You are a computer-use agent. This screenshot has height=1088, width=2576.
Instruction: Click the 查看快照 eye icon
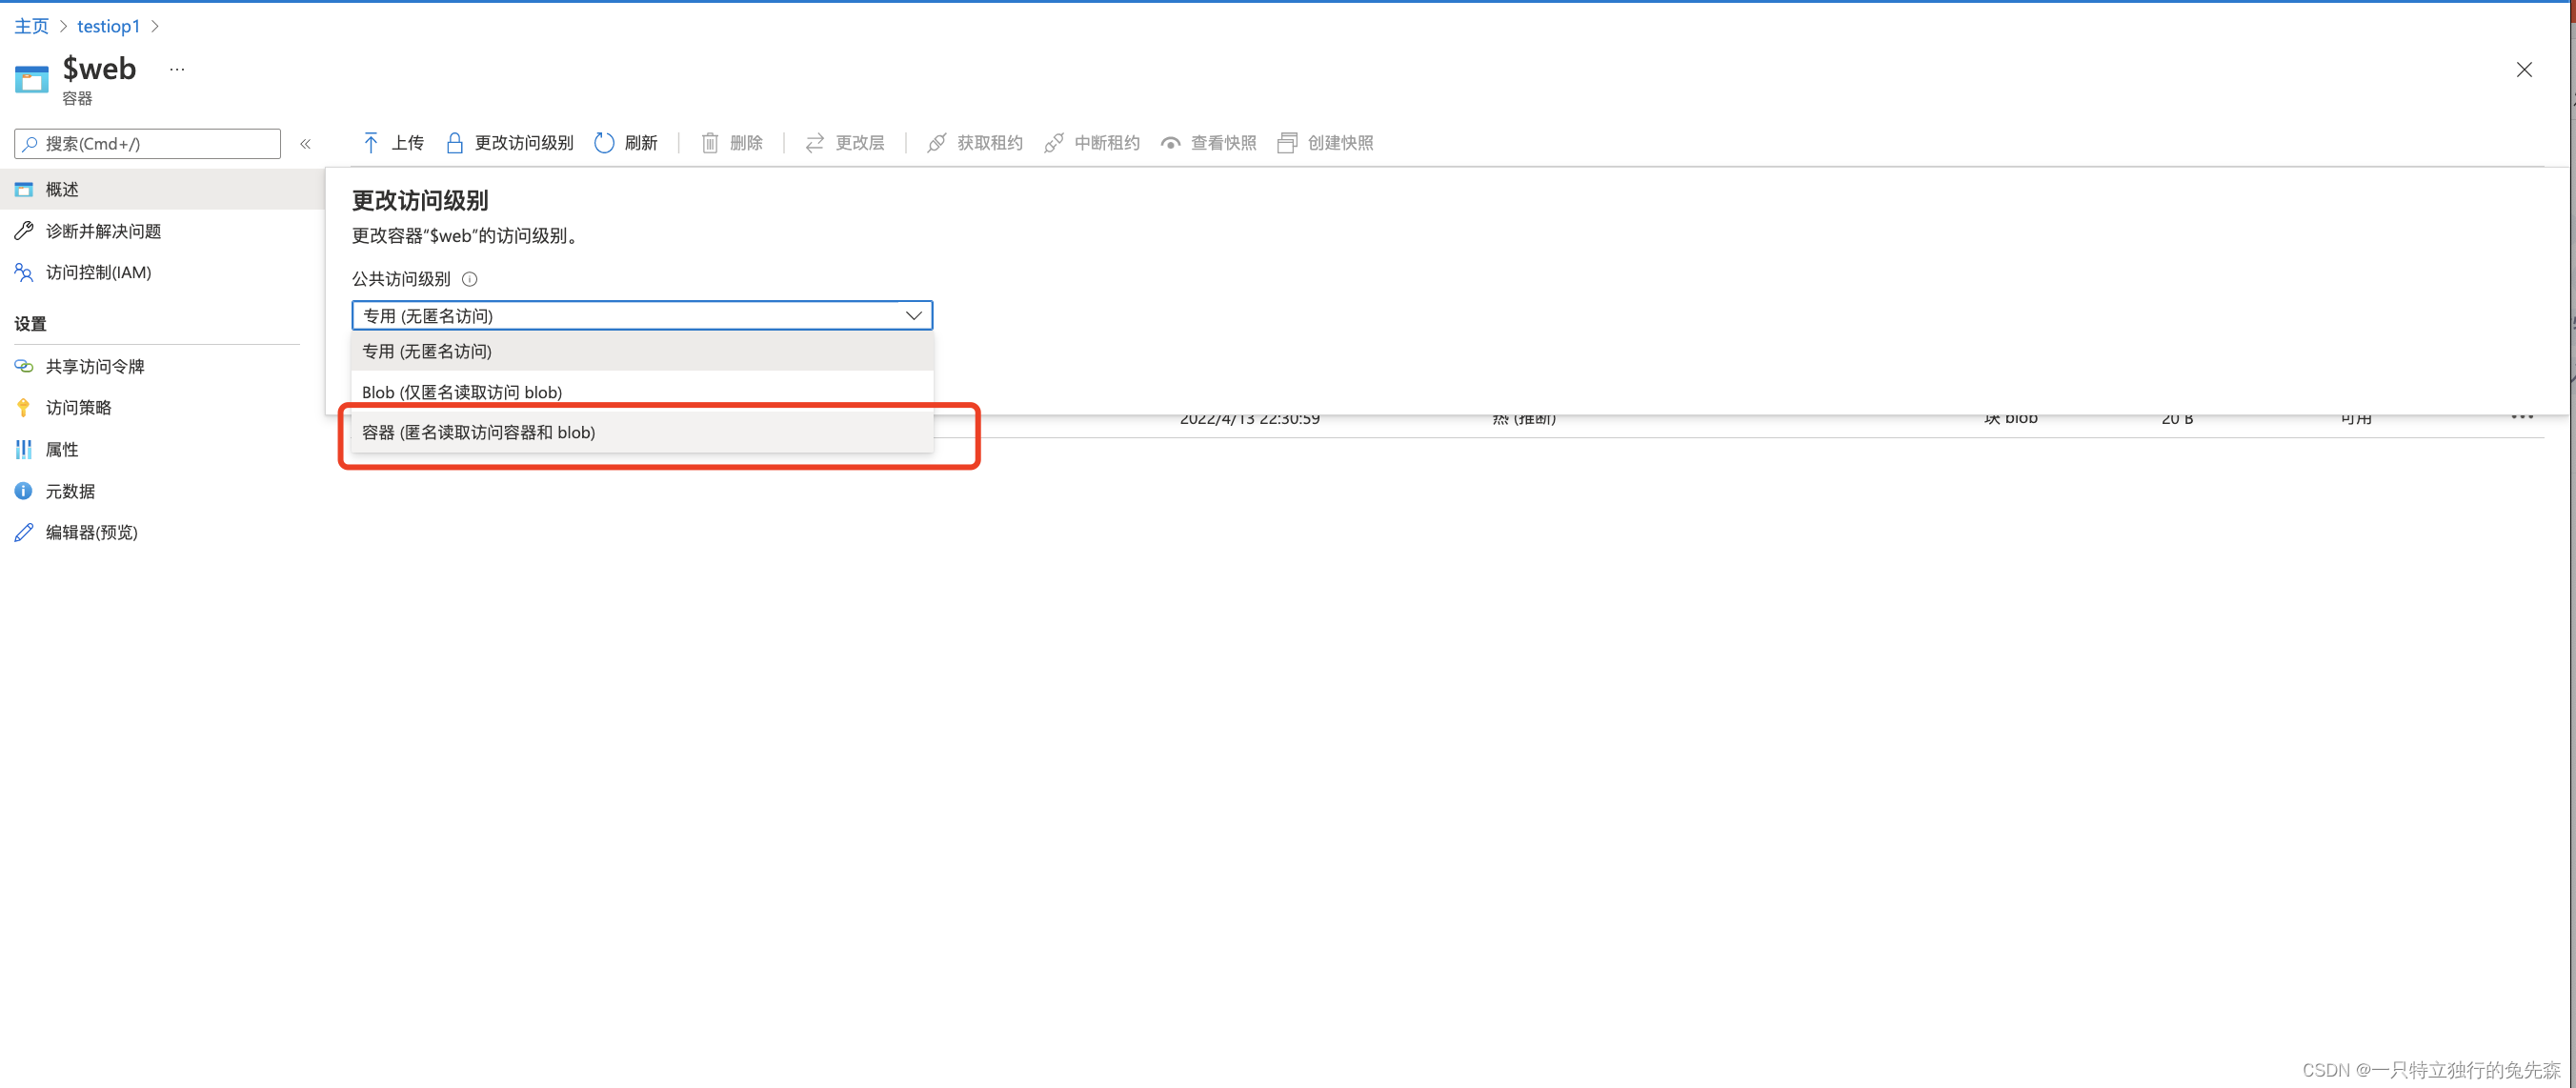coord(1170,143)
